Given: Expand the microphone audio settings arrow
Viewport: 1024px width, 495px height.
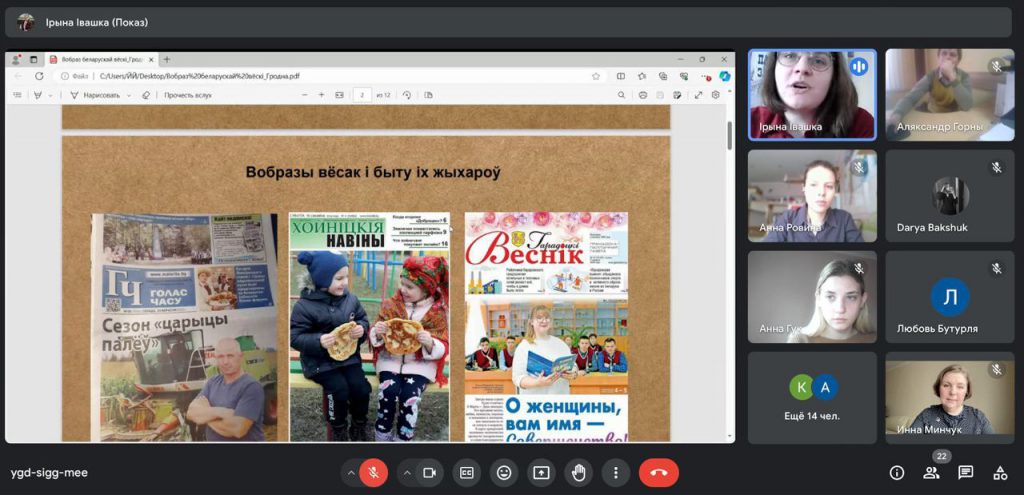Looking at the screenshot, I should tap(350, 472).
